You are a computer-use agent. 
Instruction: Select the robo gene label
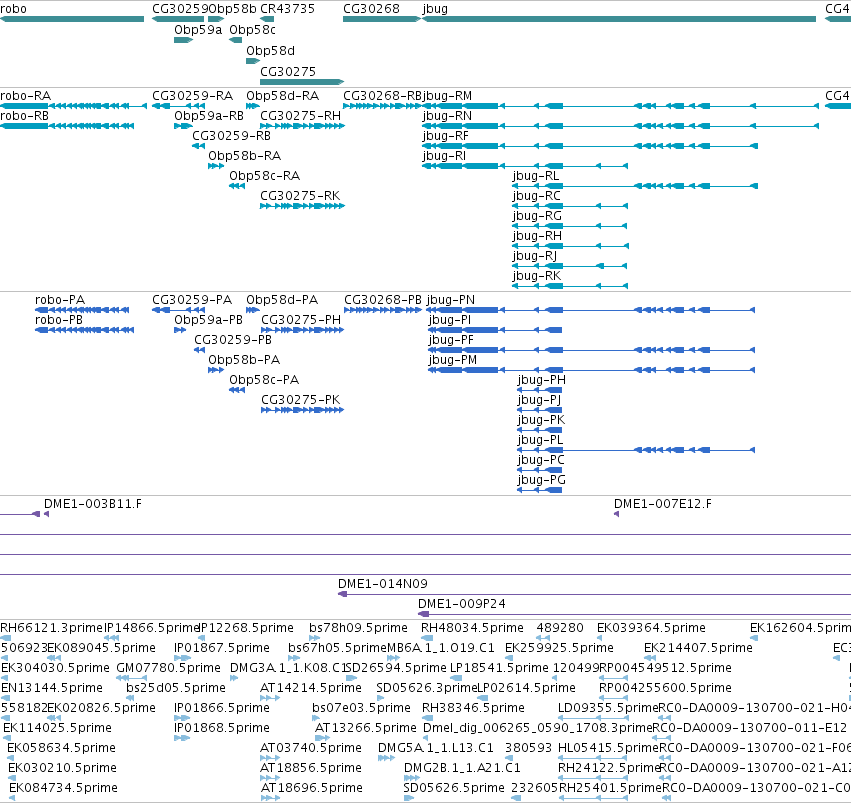[13, 9]
